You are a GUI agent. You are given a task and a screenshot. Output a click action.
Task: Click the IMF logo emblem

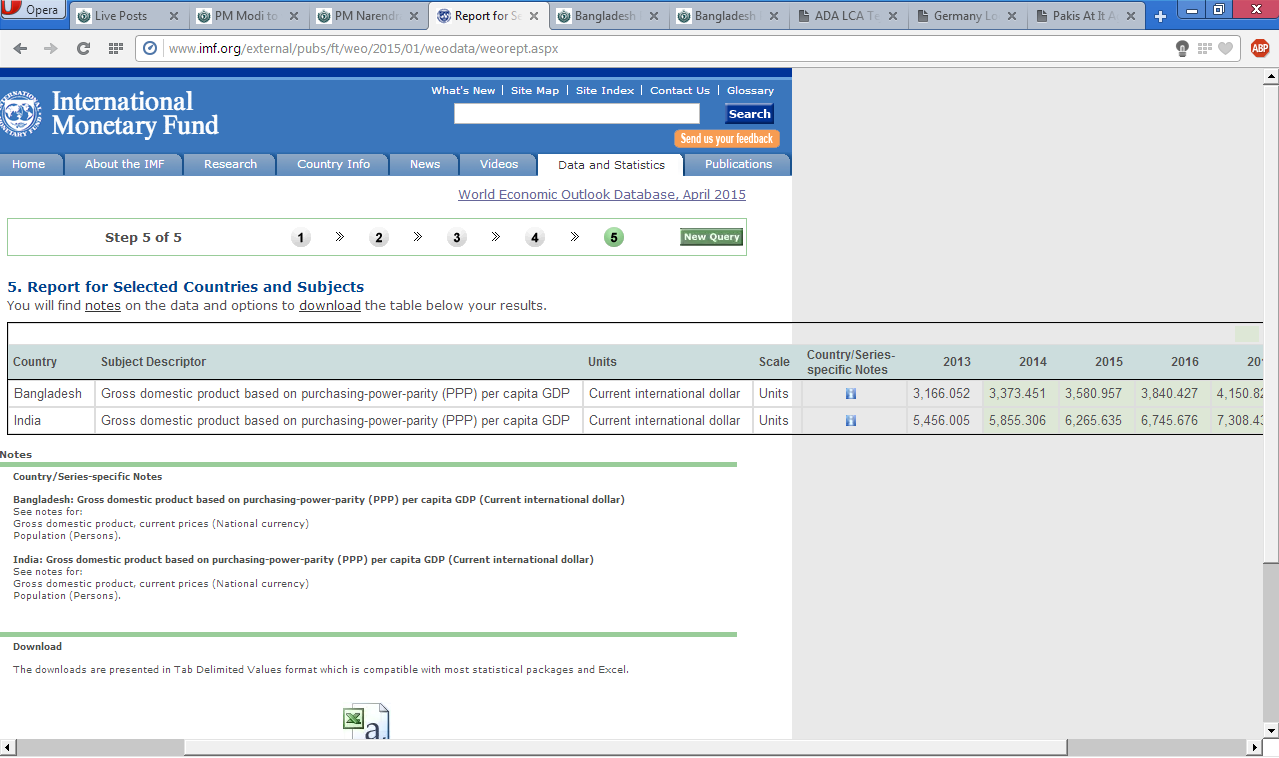tap(20, 113)
